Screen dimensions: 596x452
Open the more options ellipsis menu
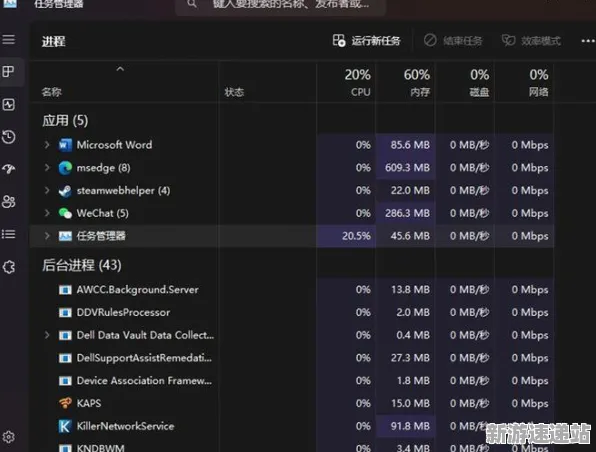click(588, 41)
